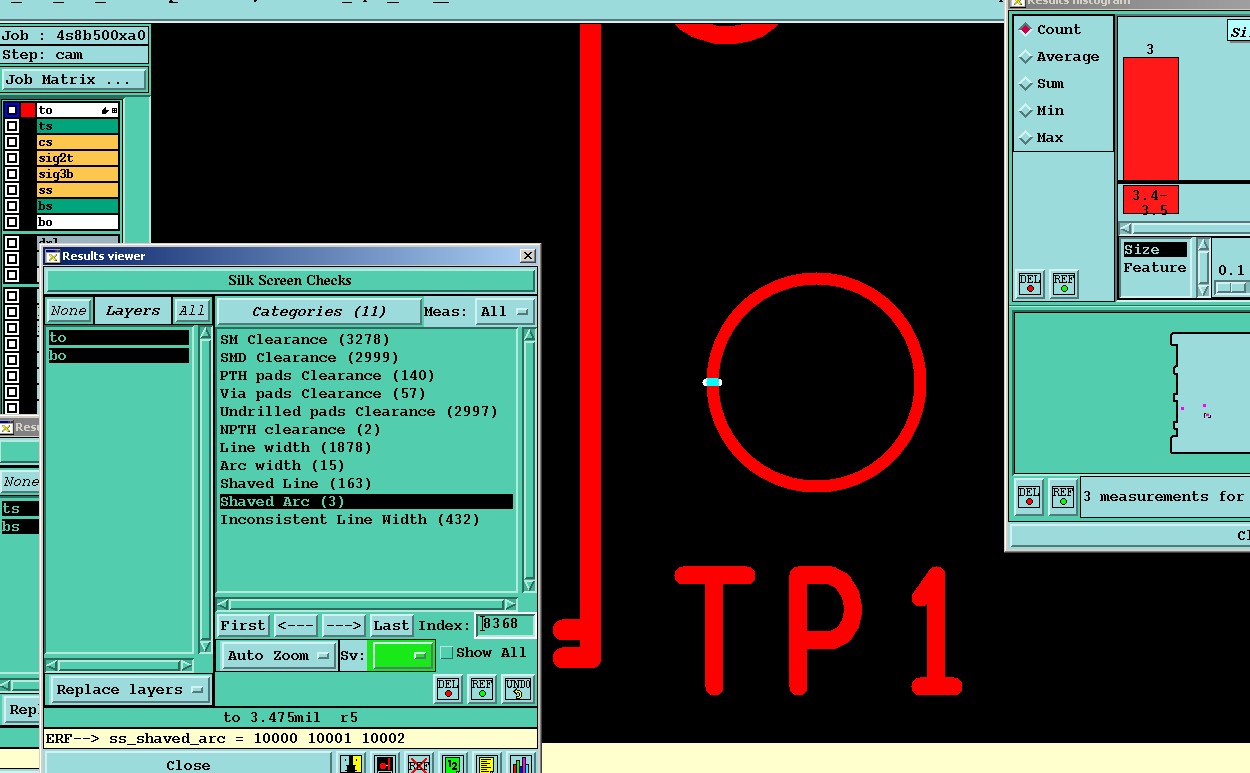Select Shaved Arc (3) category
Screen dimensions: 1250x773
[366, 502]
